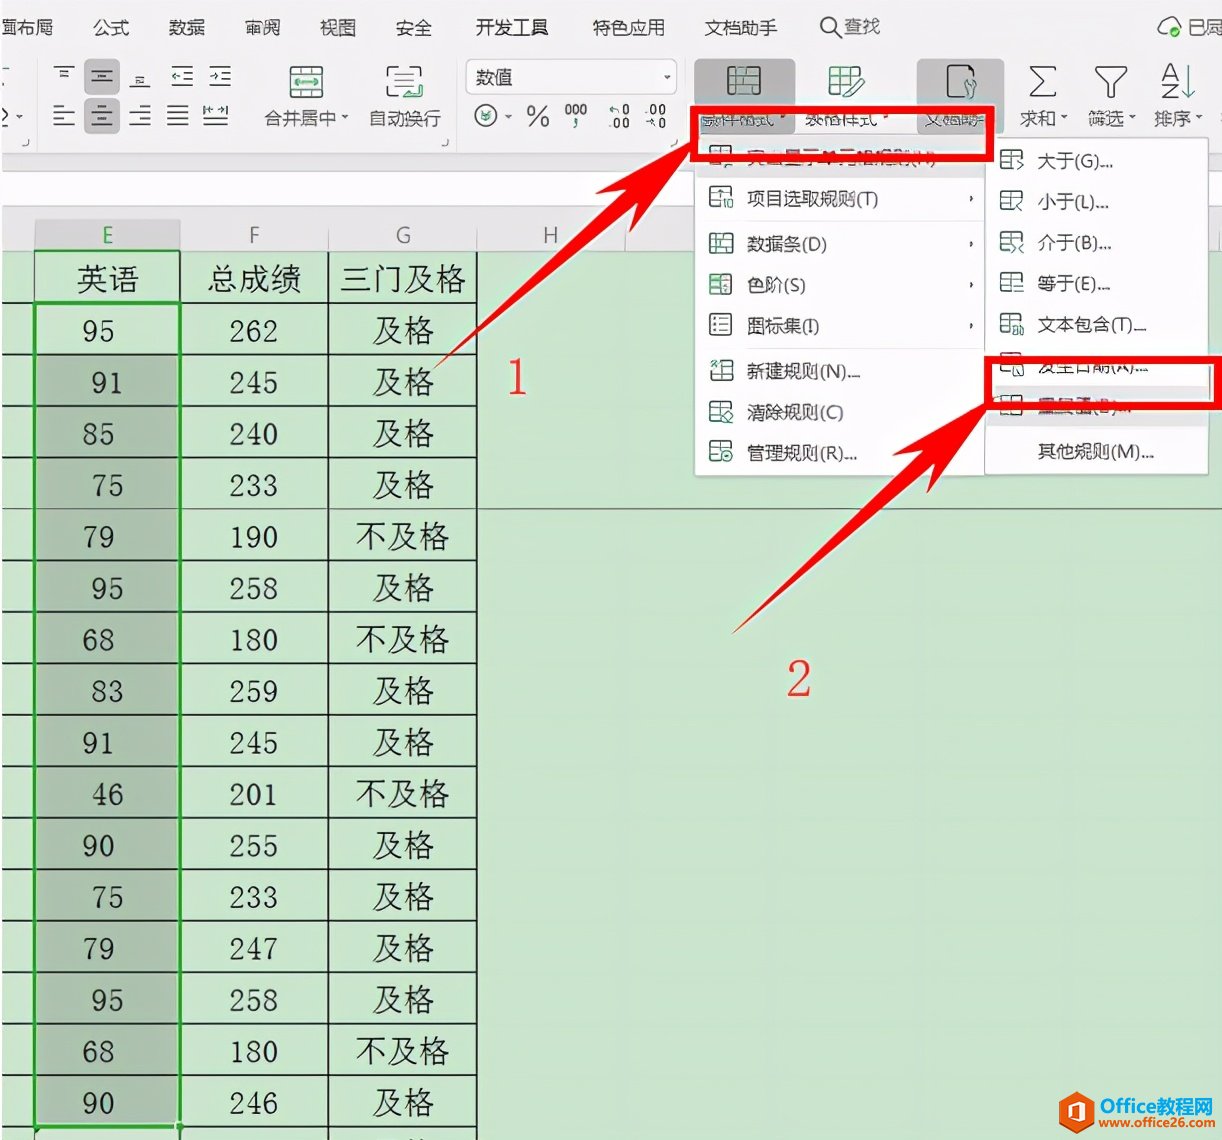Image resolution: width=1222 pixels, height=1140 pixels.
Task: Select column G header
Action: [x=403, y=235]
